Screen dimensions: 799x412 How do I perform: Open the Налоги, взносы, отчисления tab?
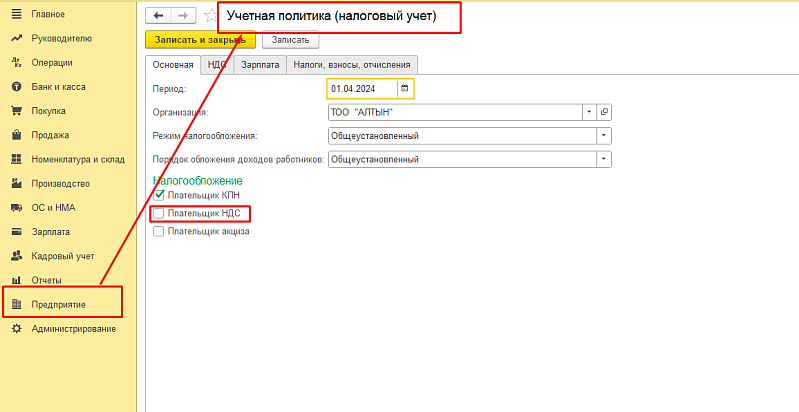point(352,65)
